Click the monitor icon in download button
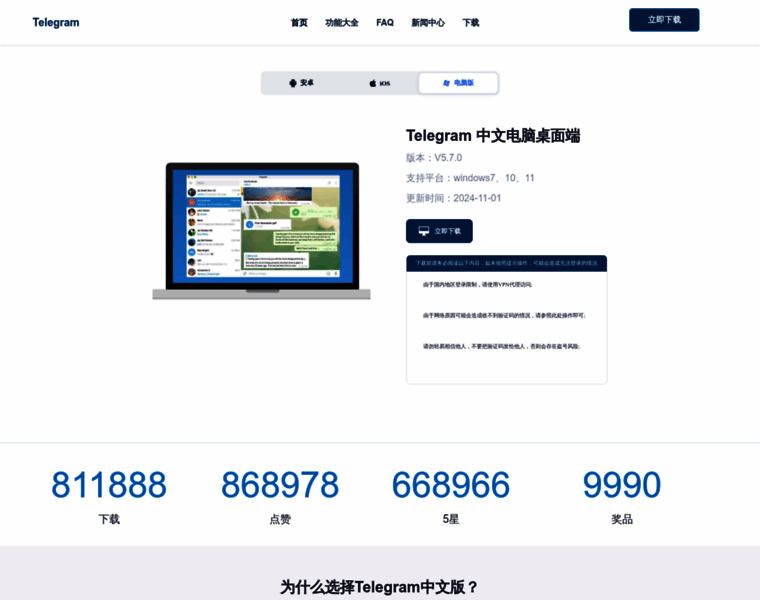Screen dimensions: 760x600 coord(424,231)
